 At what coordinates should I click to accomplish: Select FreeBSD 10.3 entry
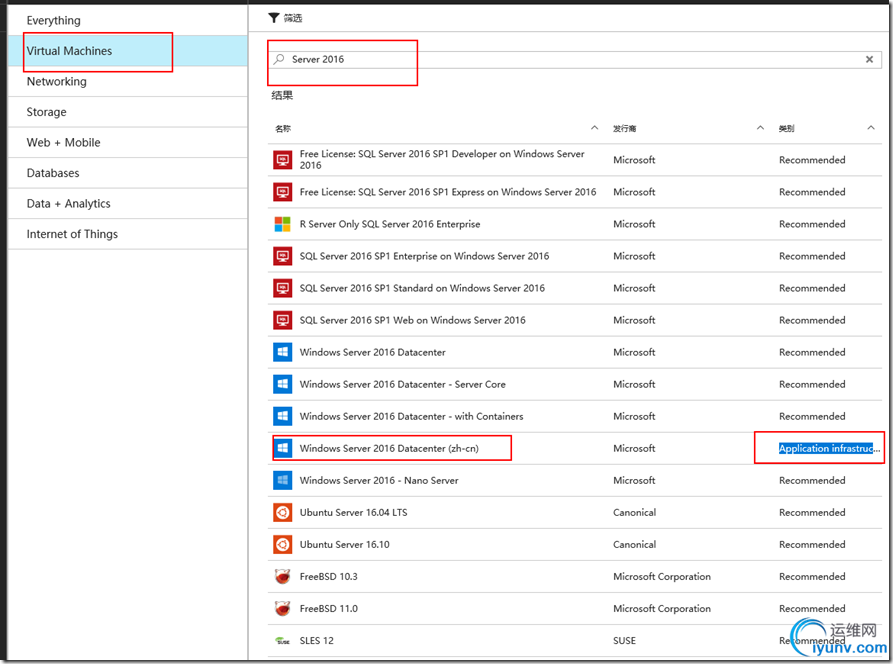pyautogui.click(x=329, y=576)
